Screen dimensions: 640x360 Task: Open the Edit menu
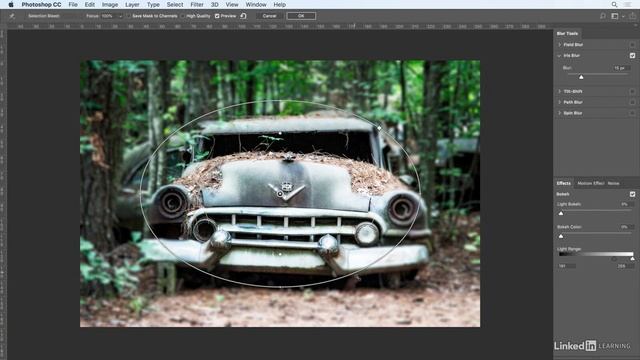point(90,4)
